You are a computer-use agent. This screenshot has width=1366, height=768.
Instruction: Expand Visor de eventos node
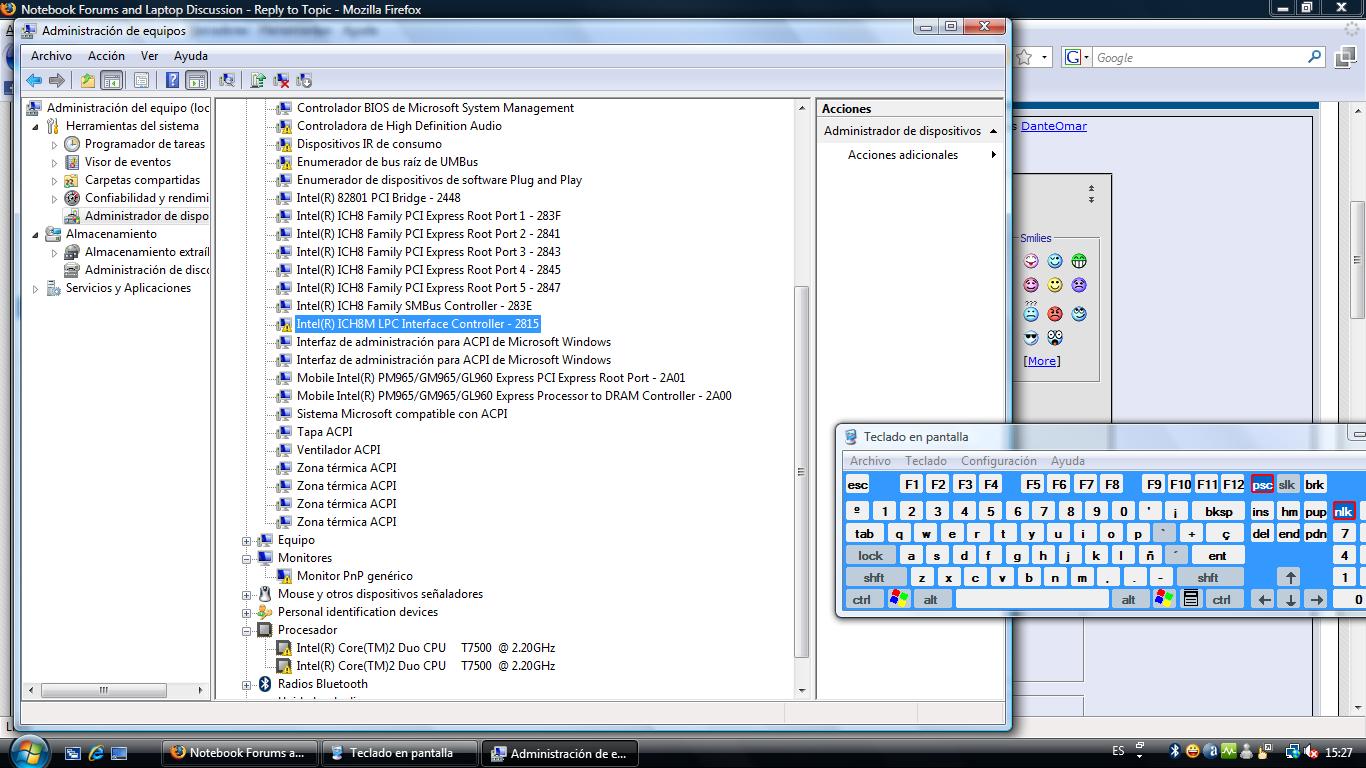point(55,162)
